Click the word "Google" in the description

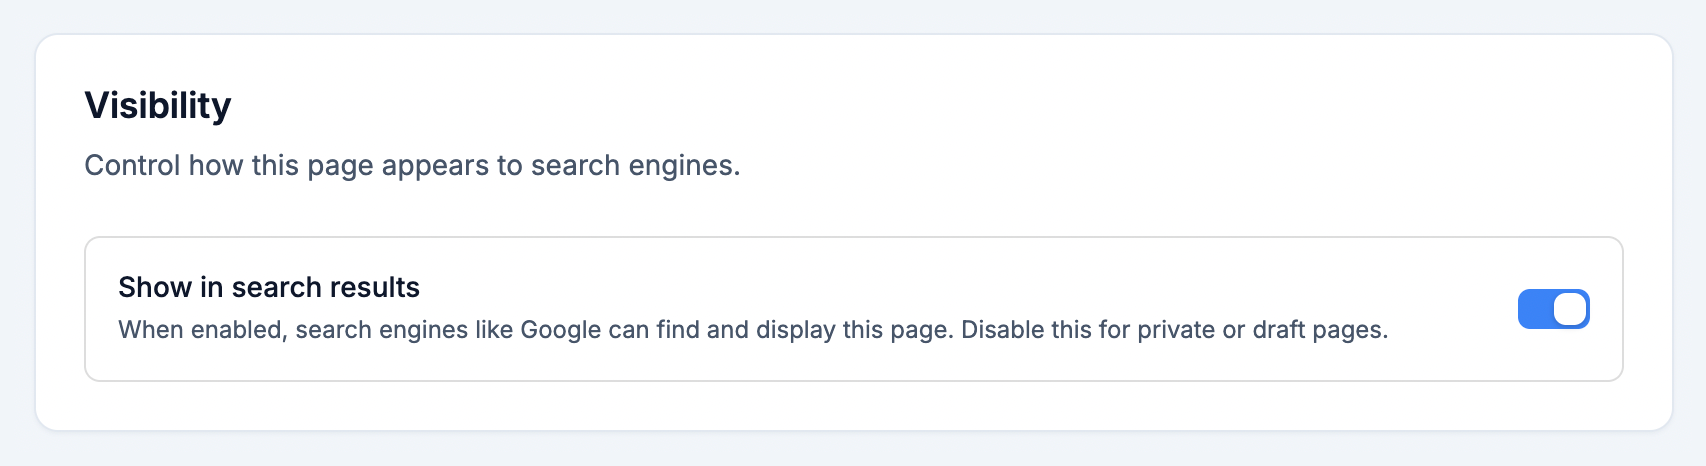pos(560,330)
